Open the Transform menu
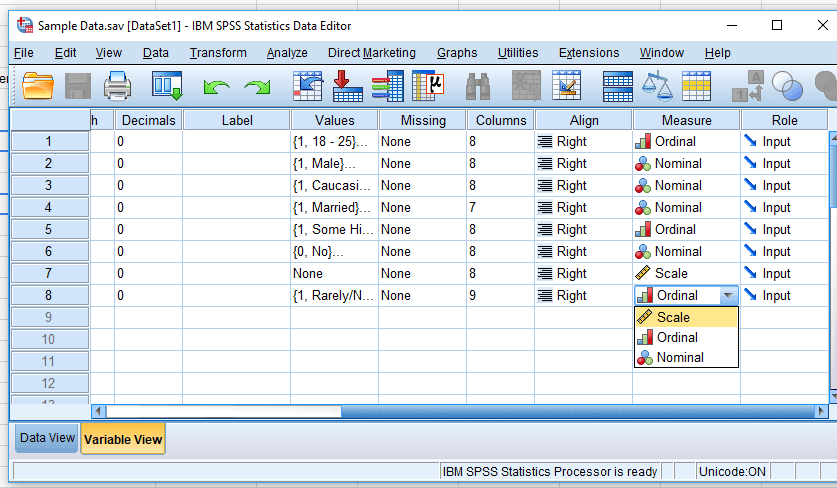 tap(218, 53)
